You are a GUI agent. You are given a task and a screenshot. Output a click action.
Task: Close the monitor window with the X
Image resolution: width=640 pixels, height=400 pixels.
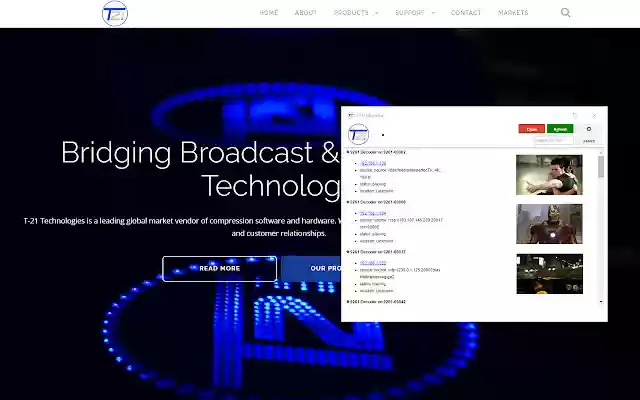pyautogui.click(x=594, y=116)
